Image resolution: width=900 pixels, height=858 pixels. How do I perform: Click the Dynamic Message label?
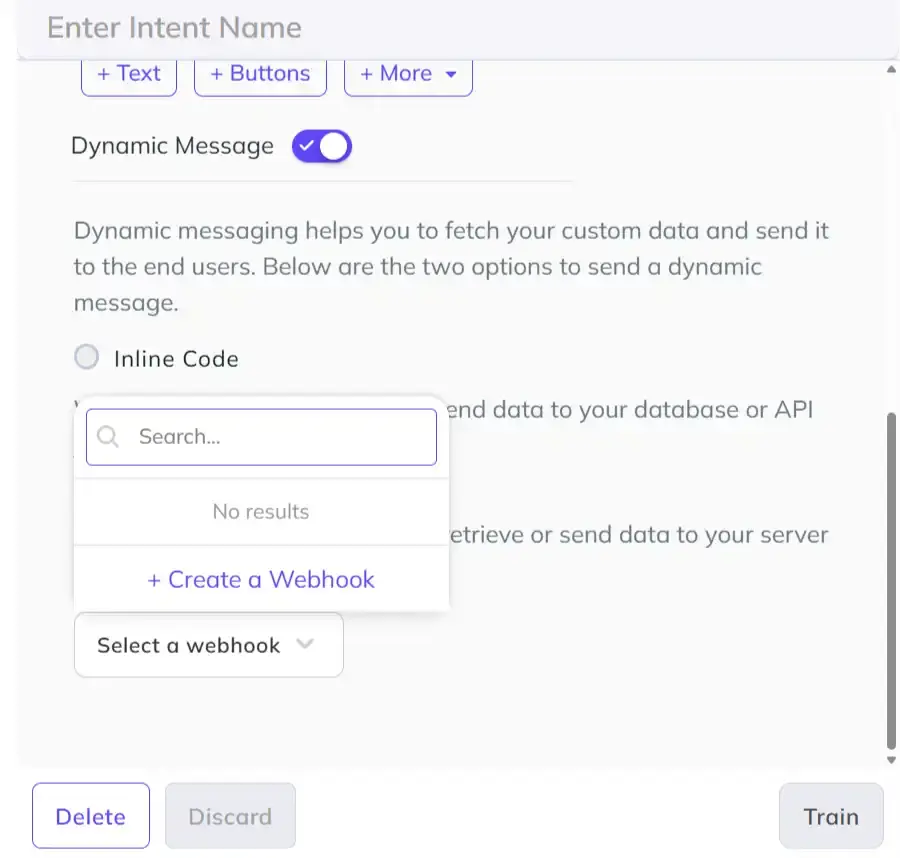coord(173,146)
